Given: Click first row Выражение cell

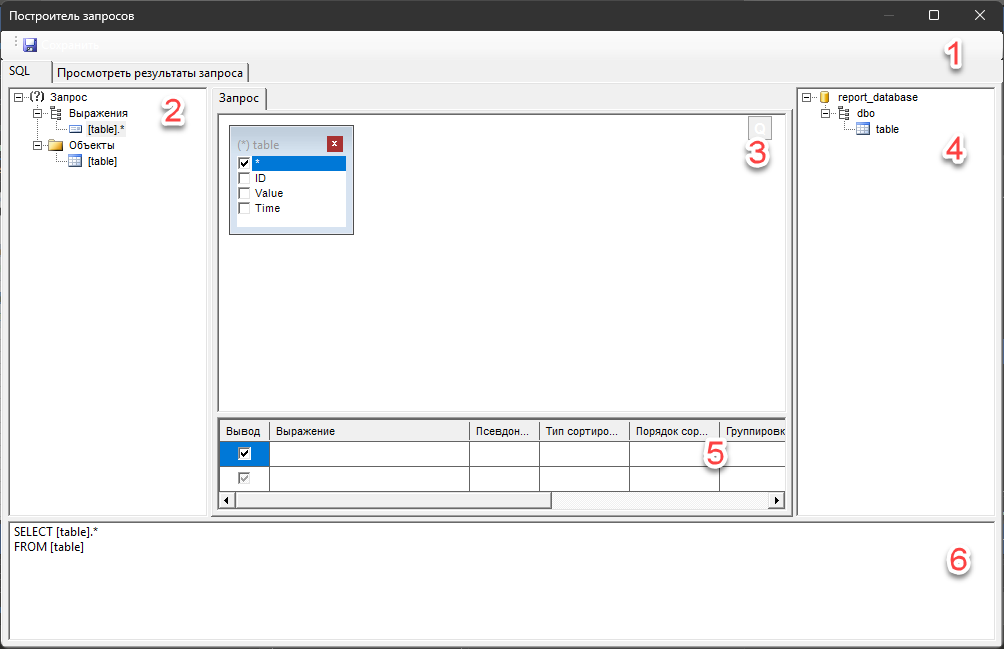Looking at the screenshot, I should pos(369,454).
